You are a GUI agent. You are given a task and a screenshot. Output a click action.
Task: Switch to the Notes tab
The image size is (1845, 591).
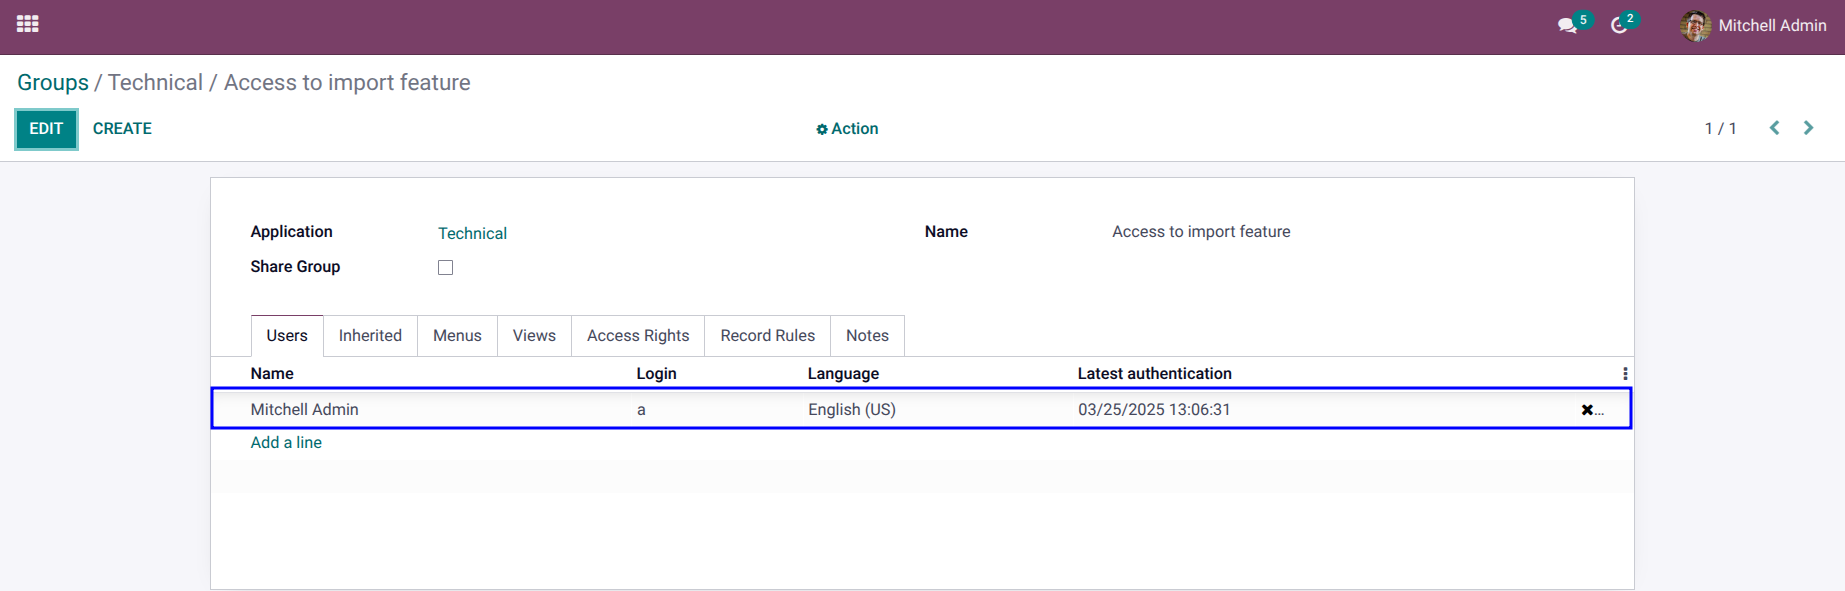tap(867, 336)
